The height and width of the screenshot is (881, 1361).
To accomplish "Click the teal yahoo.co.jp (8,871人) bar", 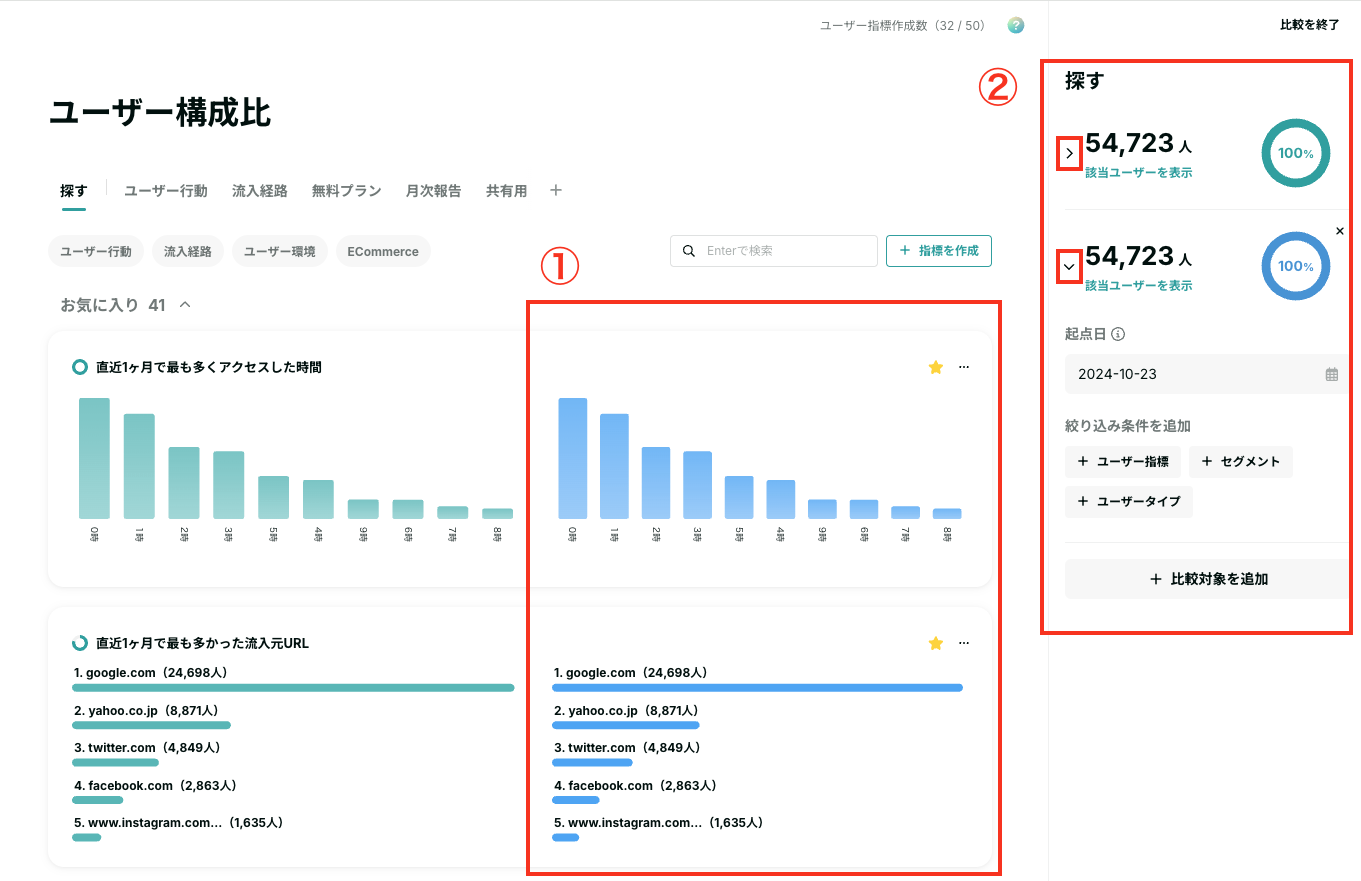I will 151,725.
